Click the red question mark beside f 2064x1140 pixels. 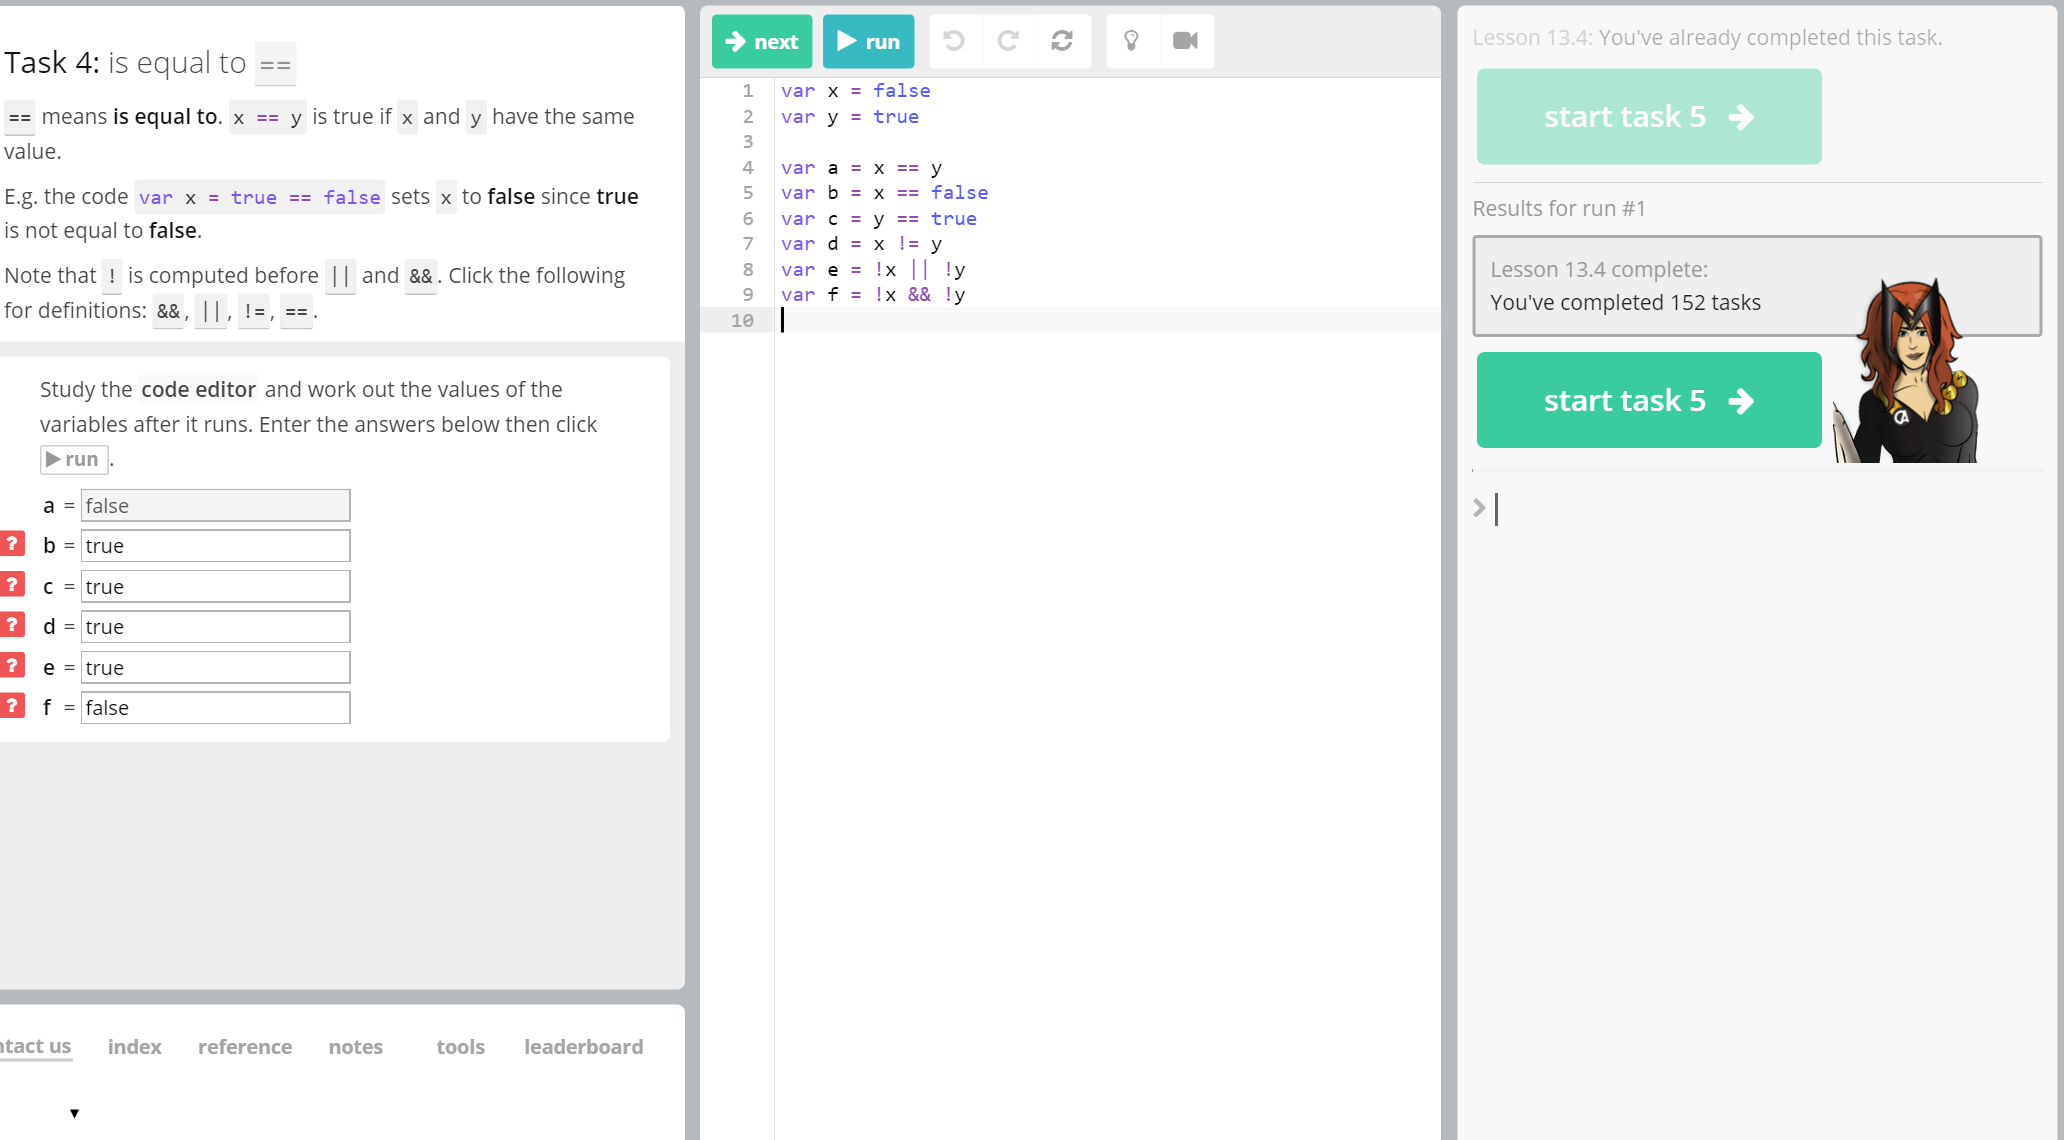pyautogui.click(x=12, y=706)
